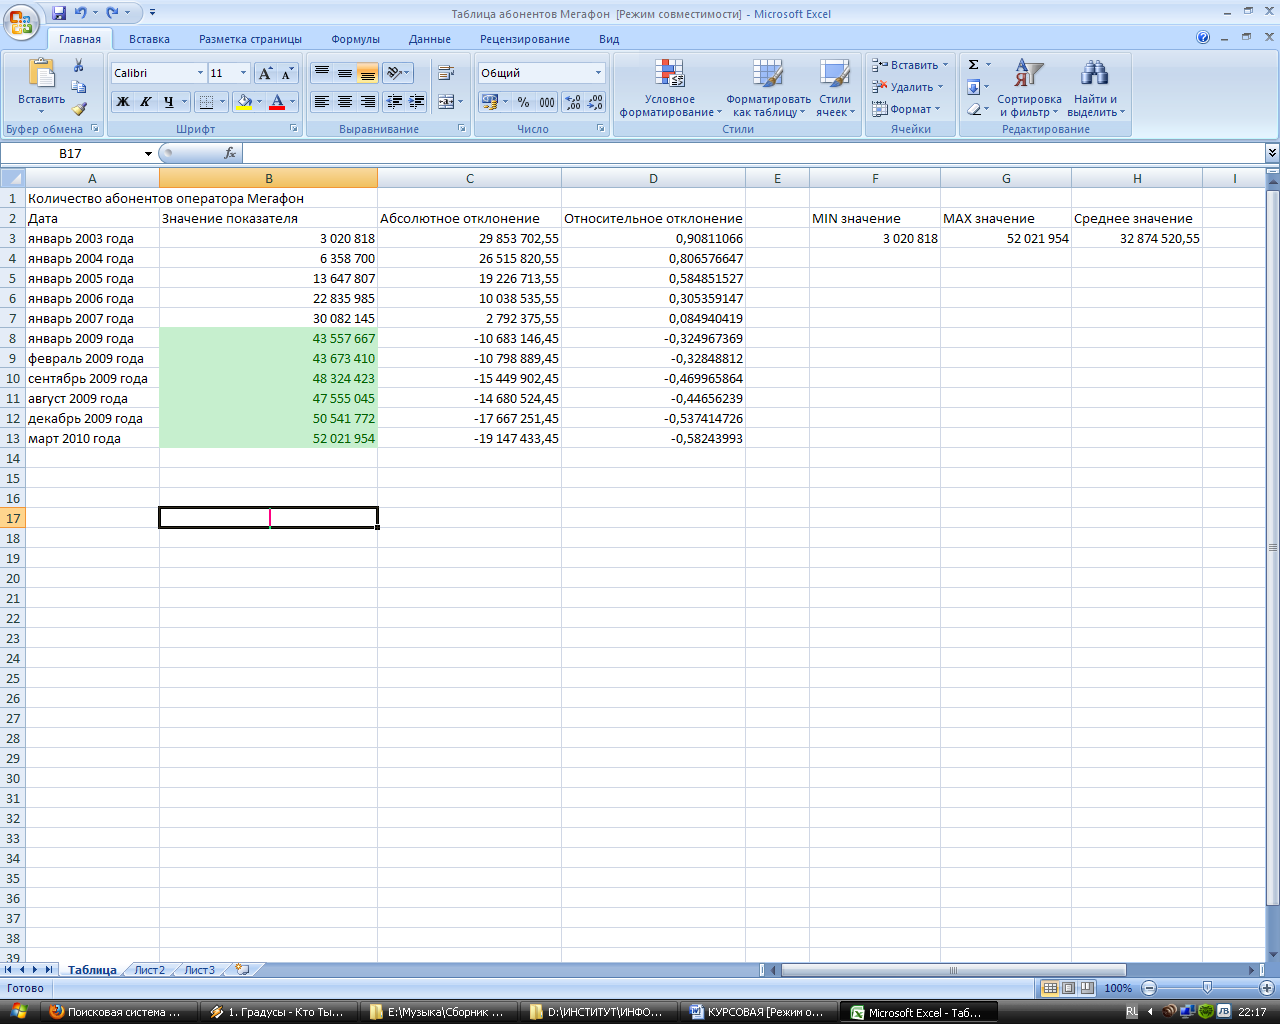Open Стили ячеек gallery
The image size is (1280, 1024).
pyautogui.click(x=835, y=88)
